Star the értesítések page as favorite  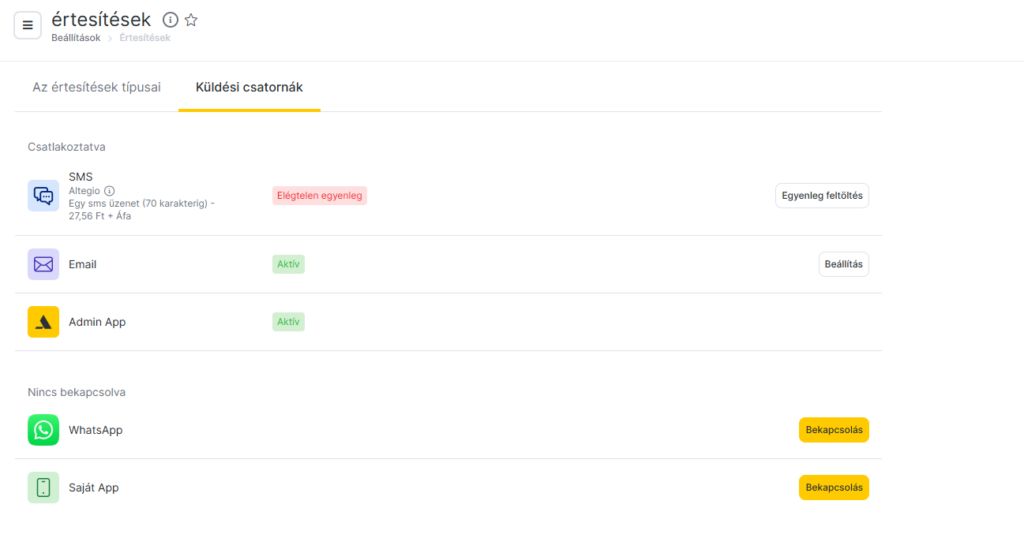point(191,20)
